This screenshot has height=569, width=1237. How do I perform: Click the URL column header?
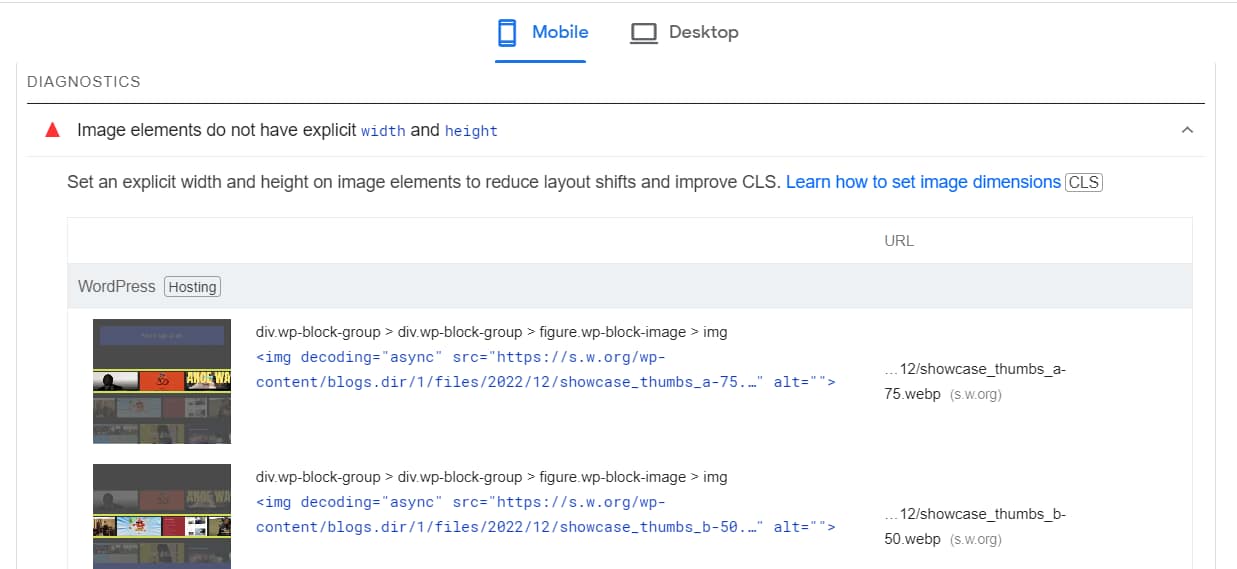[x=899, y=241]
